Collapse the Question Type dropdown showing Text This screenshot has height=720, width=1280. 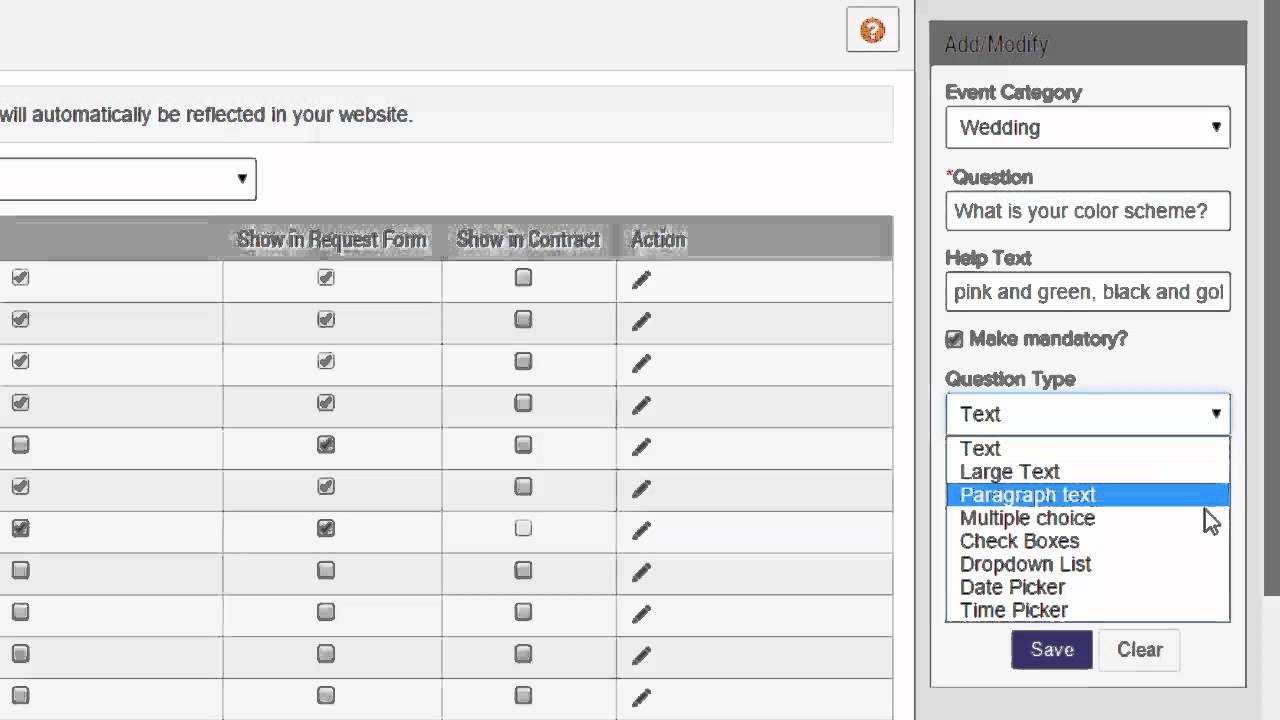tap(1087, 414)
